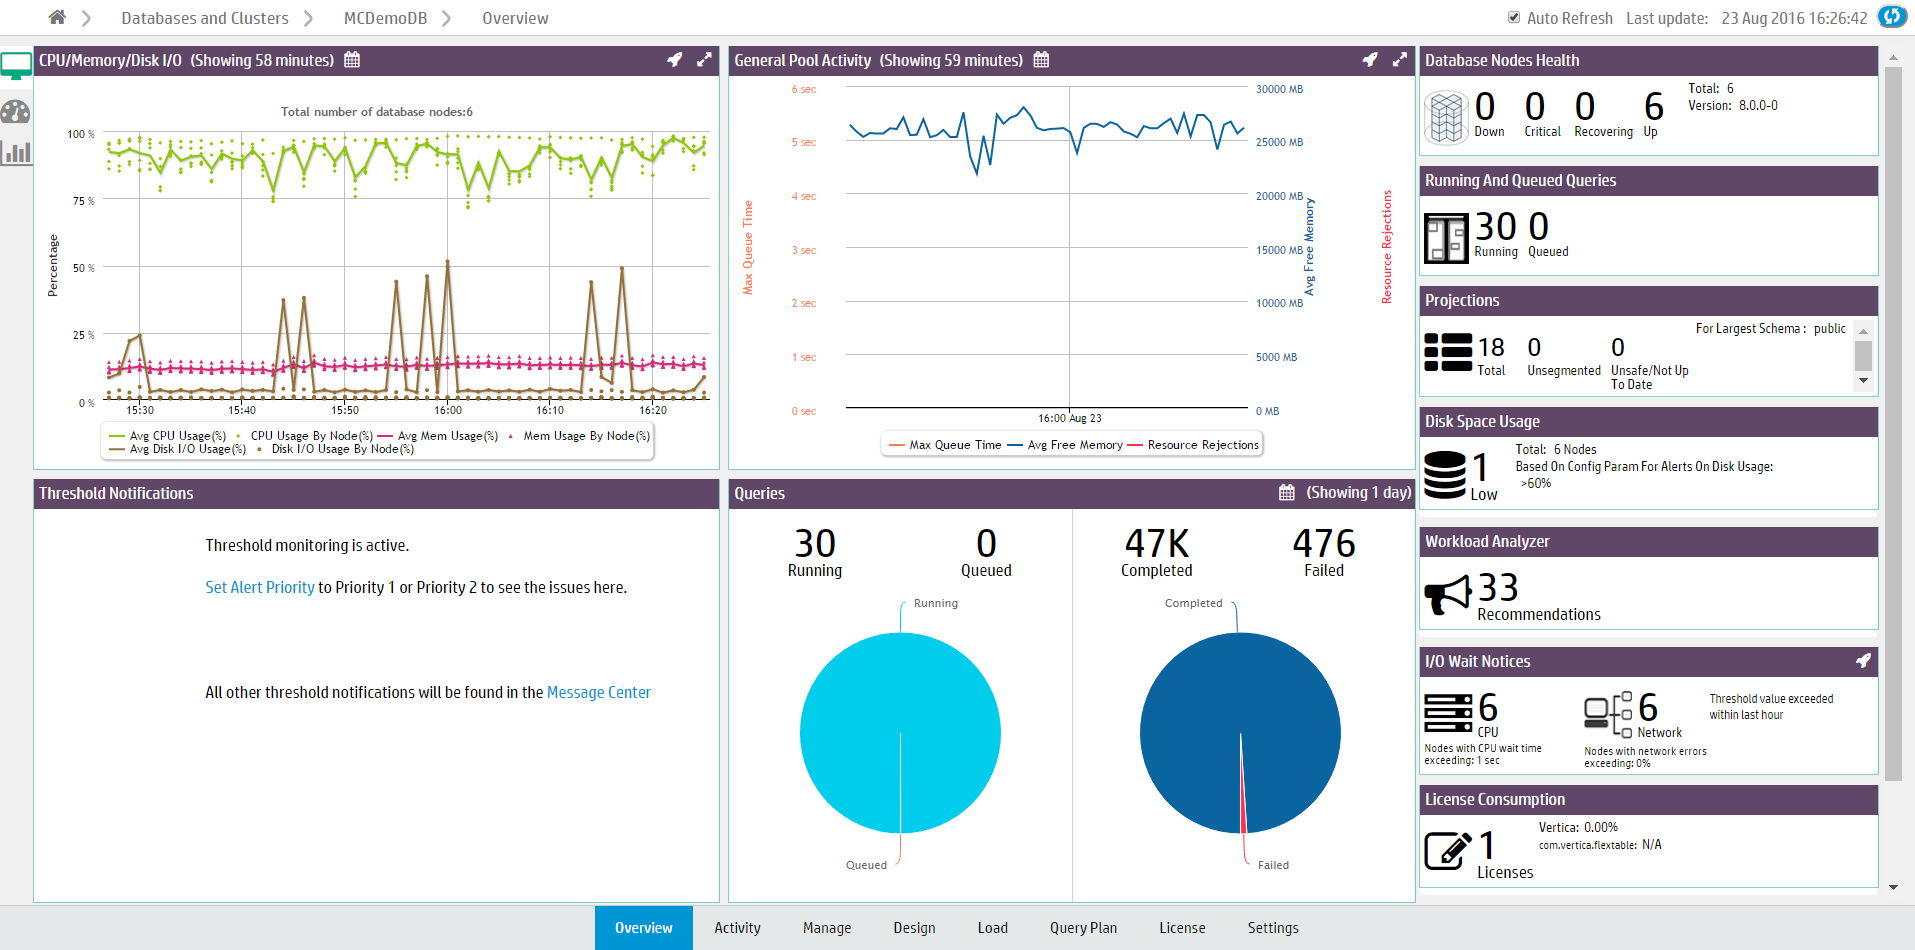Click the Running queries pie chart
Viewport: 1915px width, 950px height.
point(900,733)
